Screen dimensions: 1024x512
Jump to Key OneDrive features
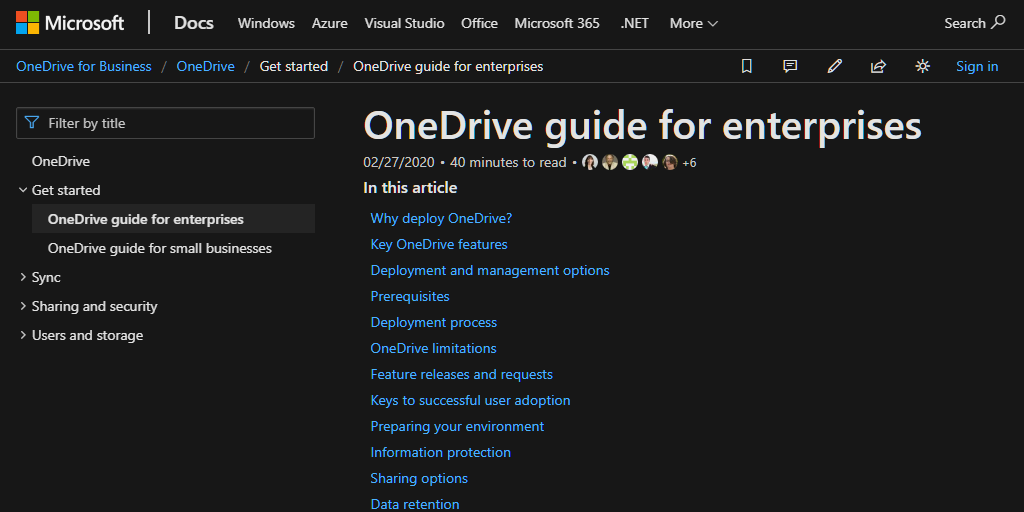click(439, 244)
